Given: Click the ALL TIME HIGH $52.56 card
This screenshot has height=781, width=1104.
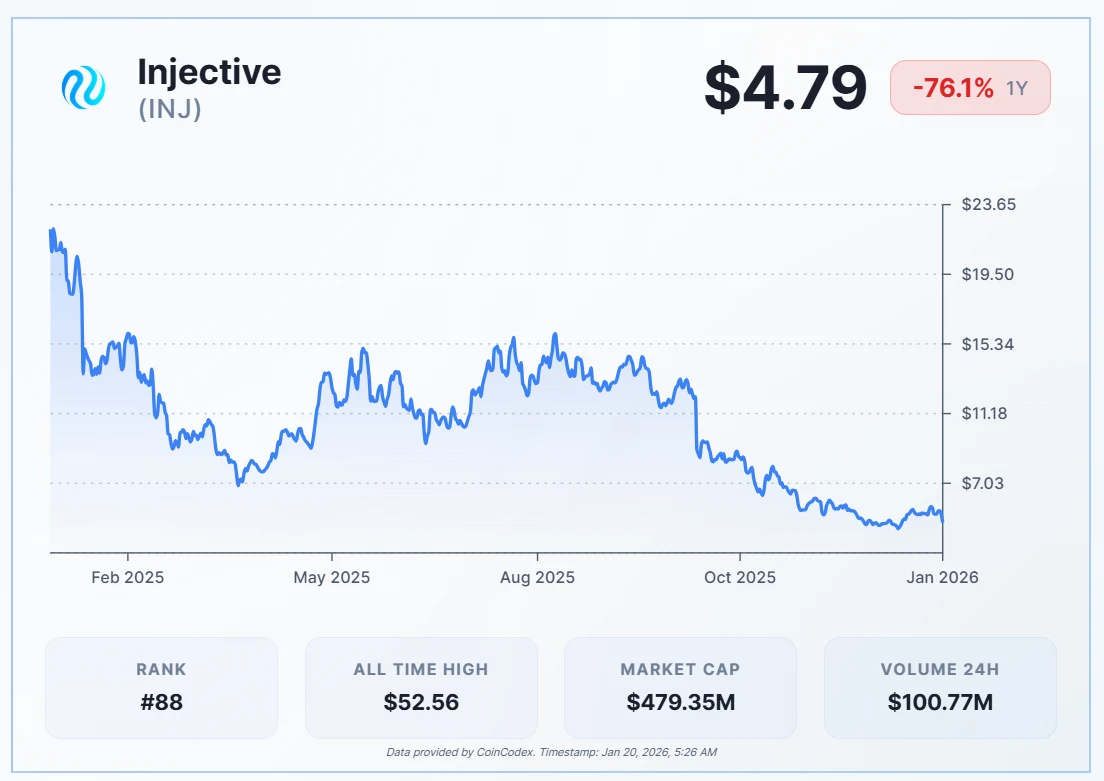Looking at the screenshot, I should pyautogui.click(x=421, y=687).
